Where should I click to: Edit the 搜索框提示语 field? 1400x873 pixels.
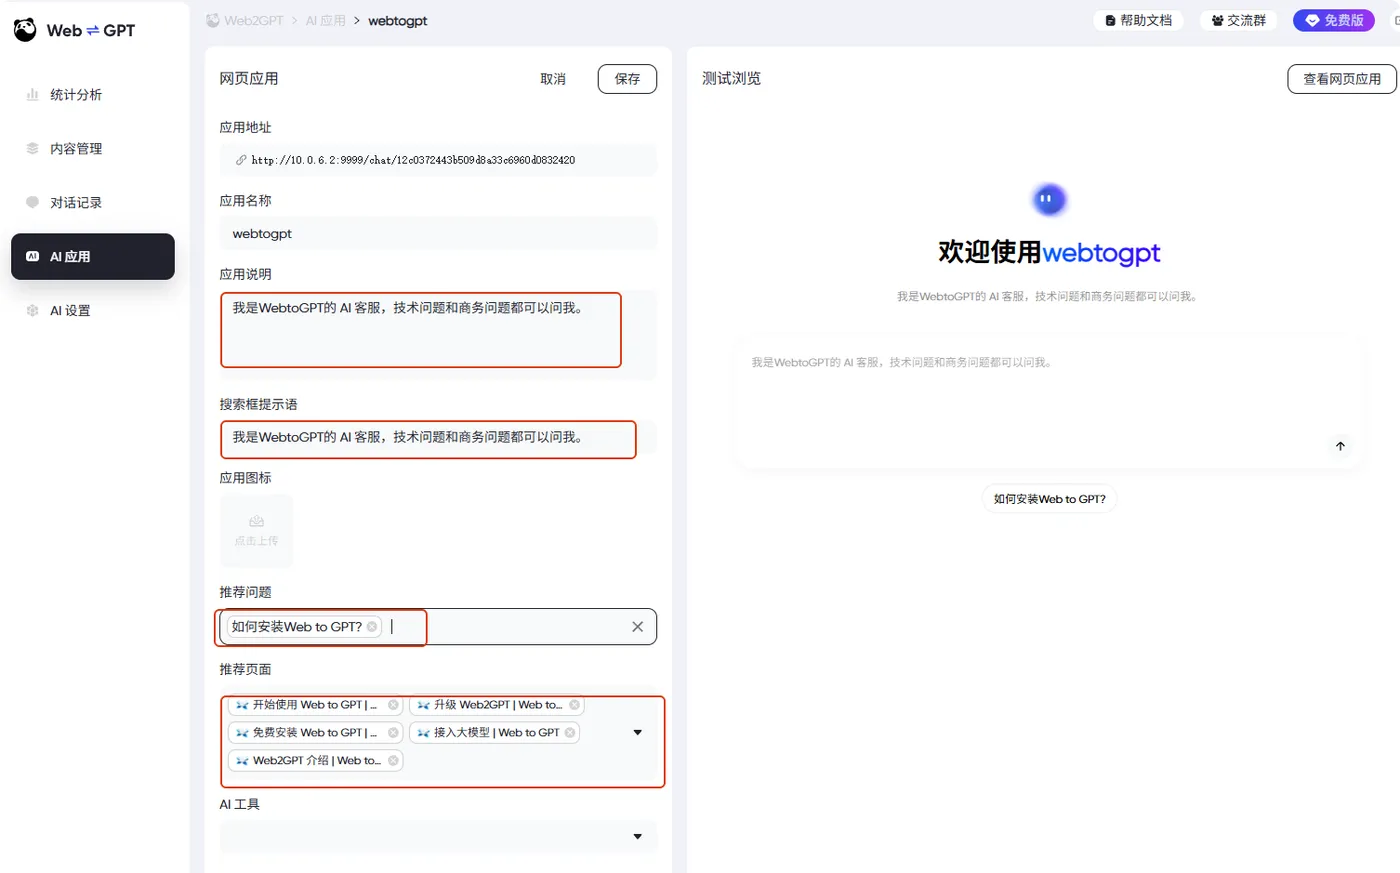[438, 438]
